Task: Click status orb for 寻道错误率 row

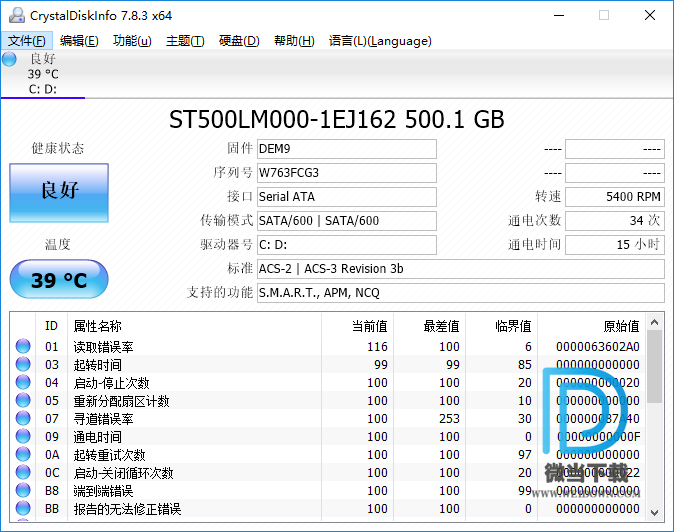Action: 23,418
